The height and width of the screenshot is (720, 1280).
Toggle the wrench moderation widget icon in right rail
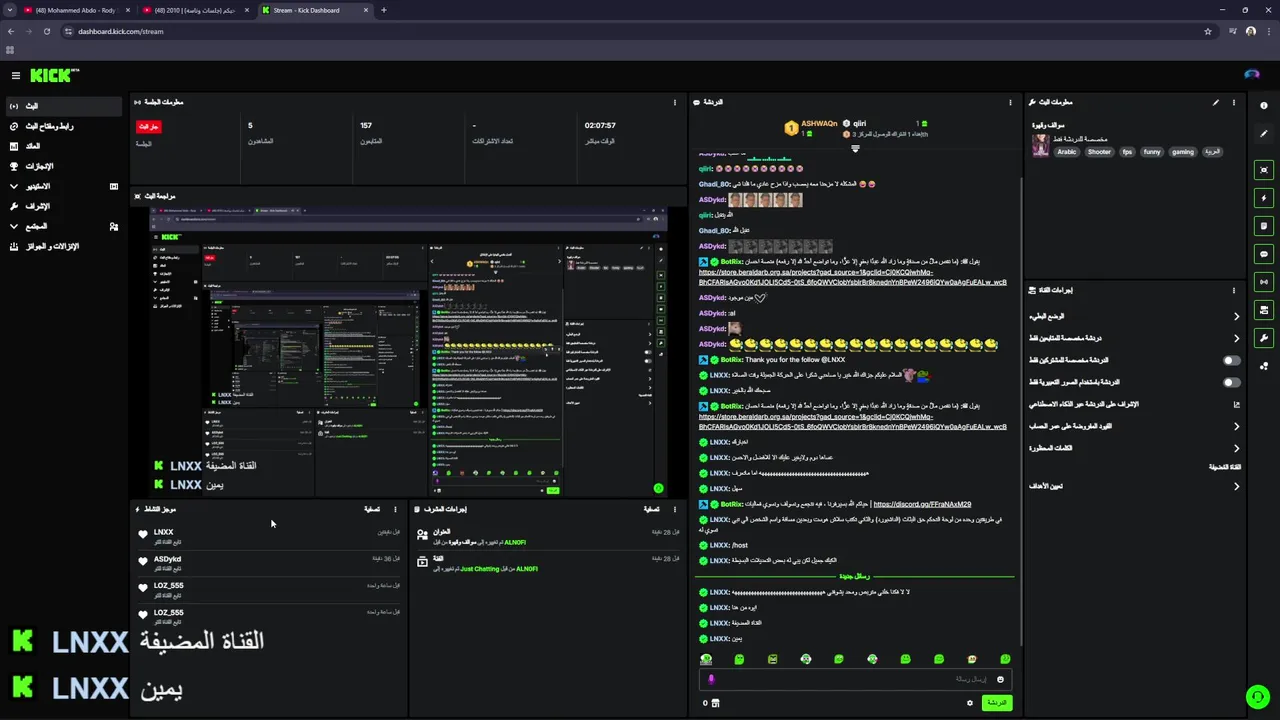click(1264, 338)
